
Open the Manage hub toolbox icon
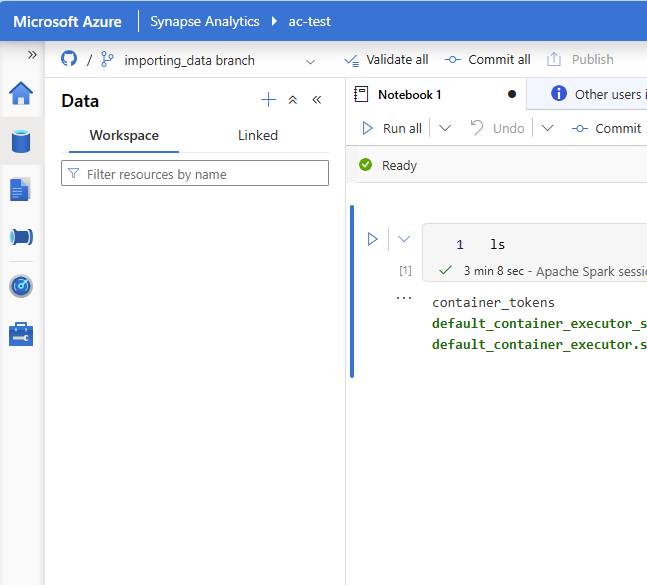tap(21, 334)
